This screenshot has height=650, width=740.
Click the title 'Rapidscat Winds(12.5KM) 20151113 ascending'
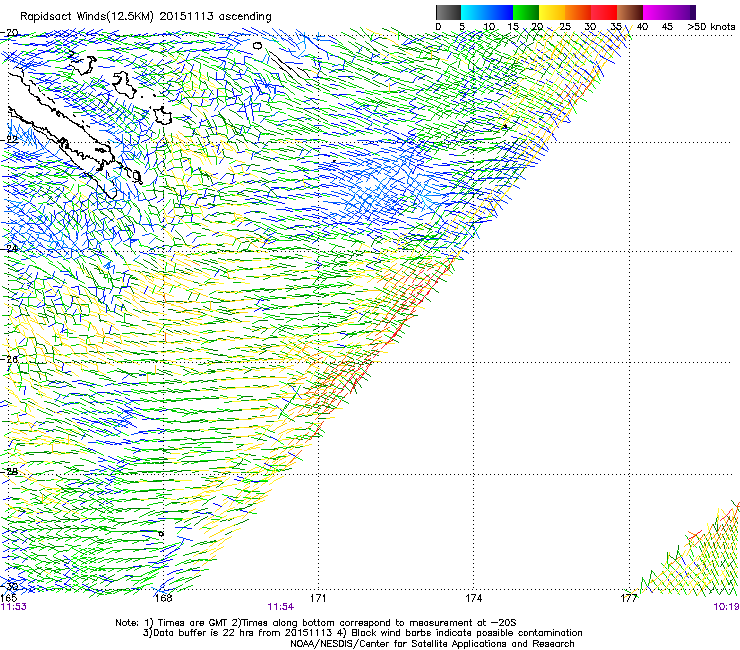[146, 17]
